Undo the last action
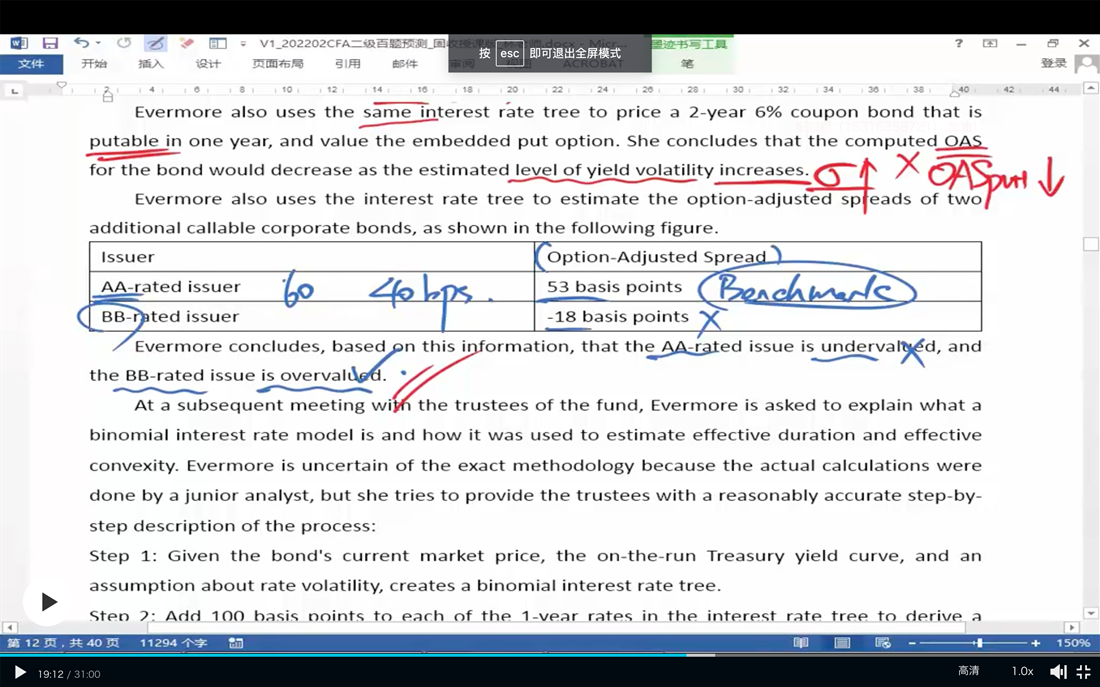1100x687 pixels. point(81,44)
